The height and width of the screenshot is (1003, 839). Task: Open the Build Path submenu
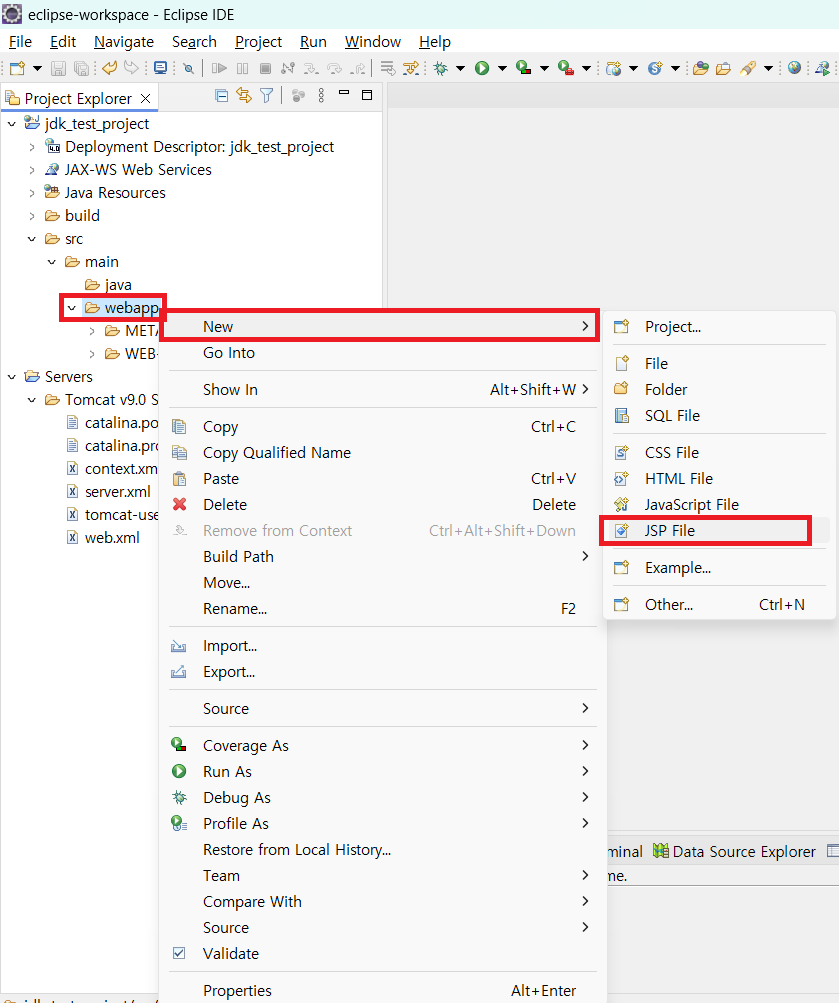click(x=382, y=557)
